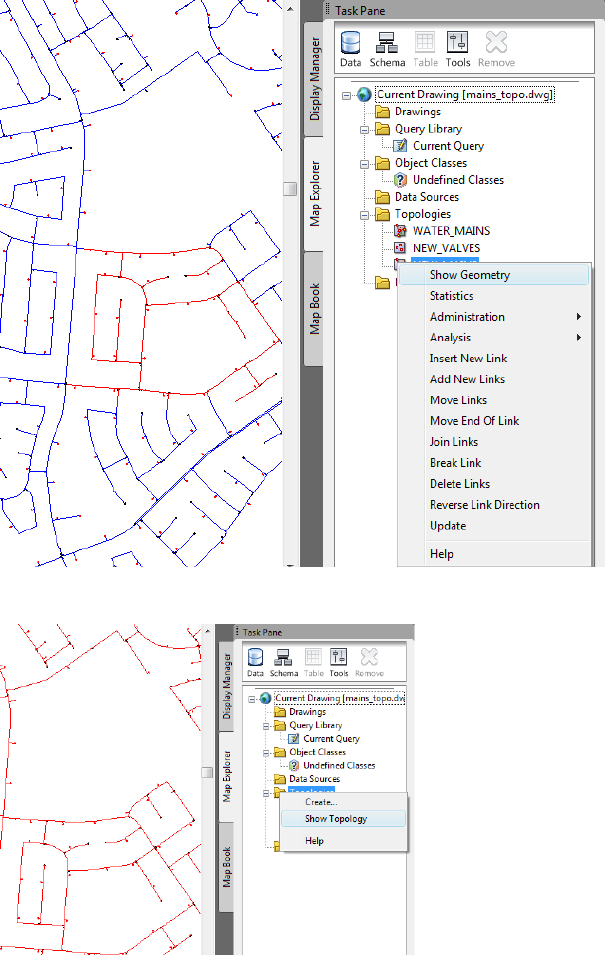Click the Current Query icon in upper pane

pyautogui.click(x=400, y=146)
